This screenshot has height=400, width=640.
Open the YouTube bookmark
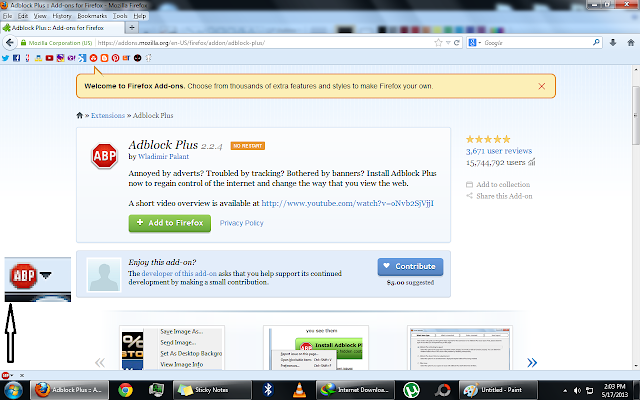click(49, 58)
